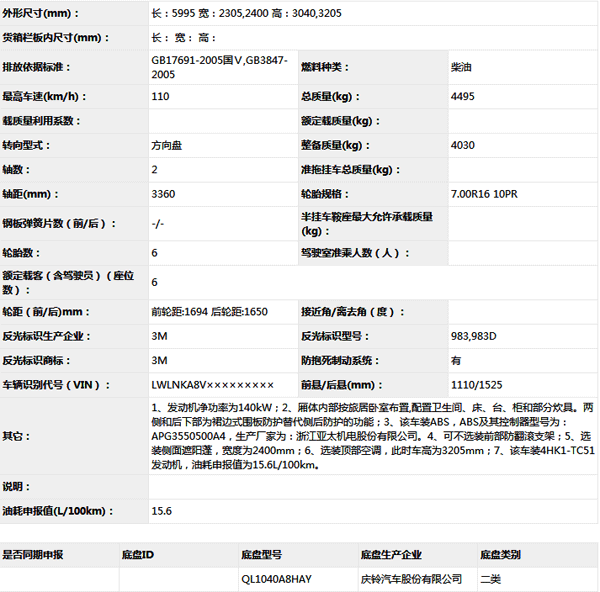Click chassis manufacturer 庆铃汽车股份有限公司

[x=411, y=578]
